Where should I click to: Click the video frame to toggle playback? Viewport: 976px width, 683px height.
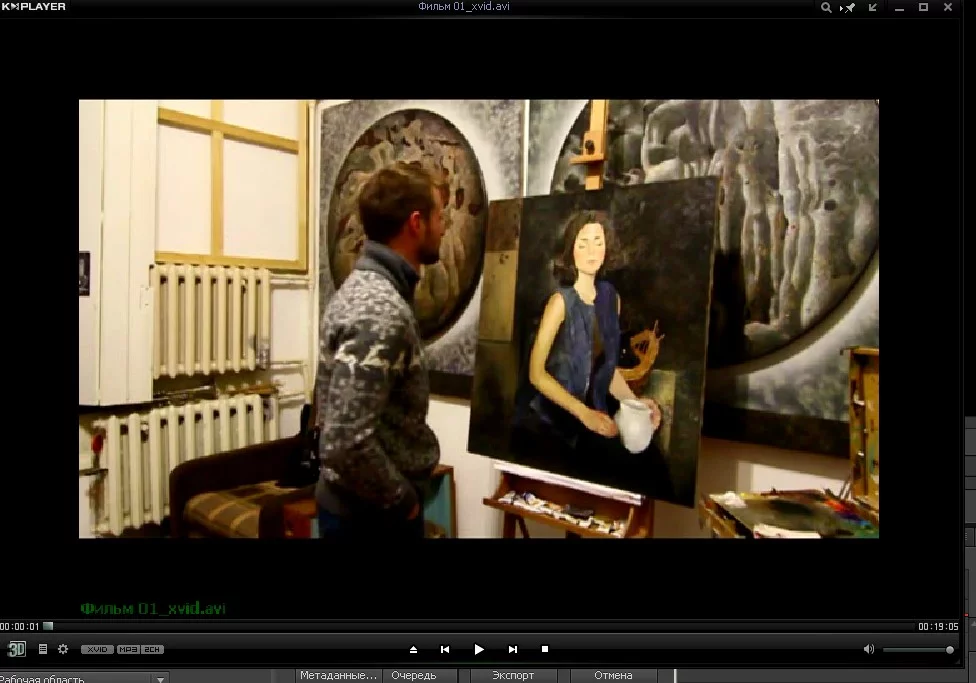click(479, 319)
